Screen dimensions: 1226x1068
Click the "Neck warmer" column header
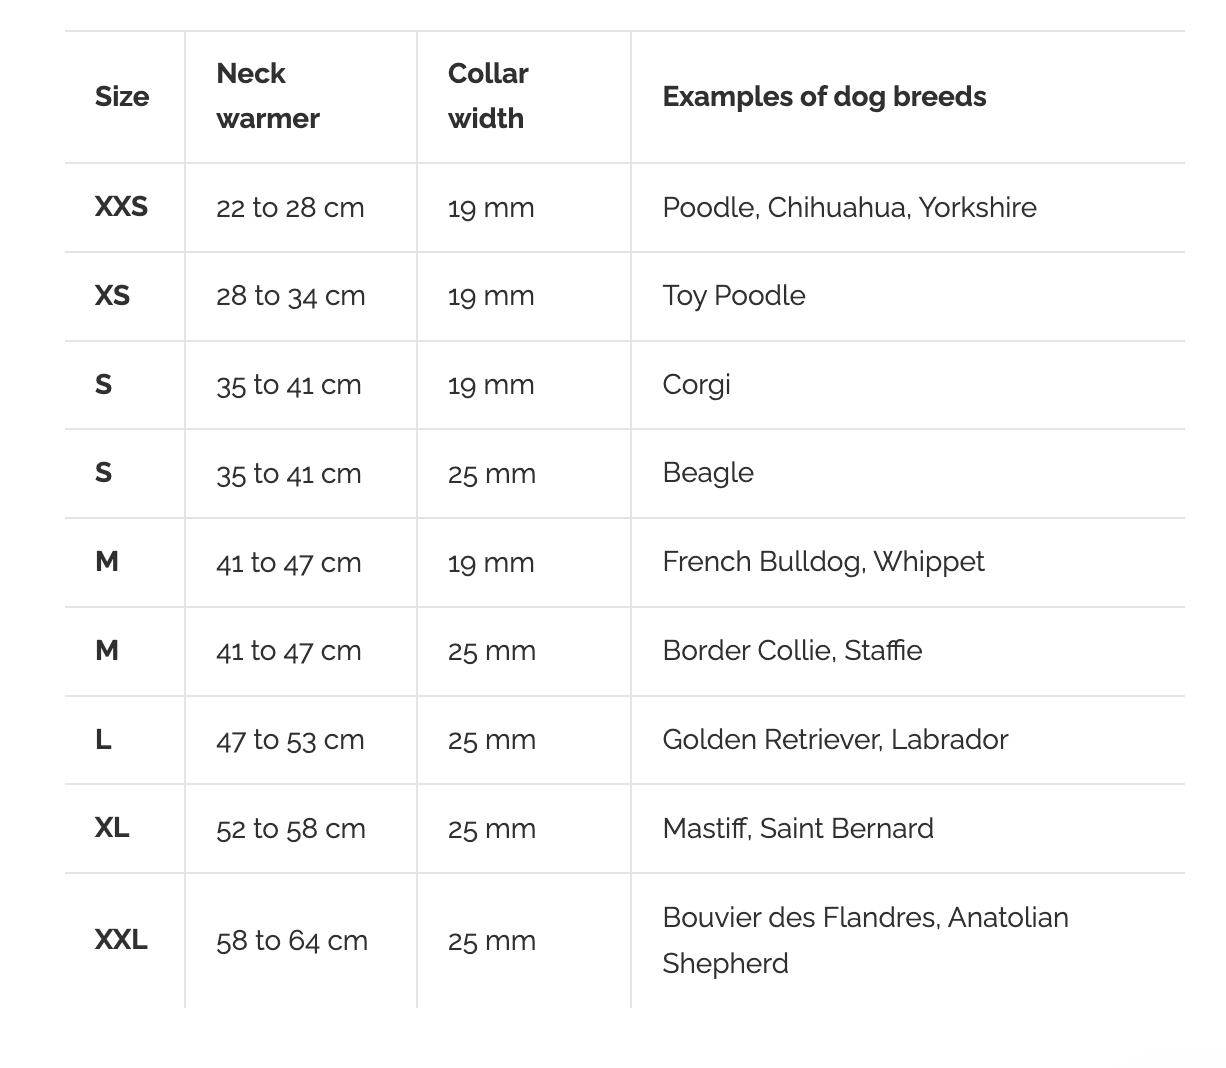point(267,96)
